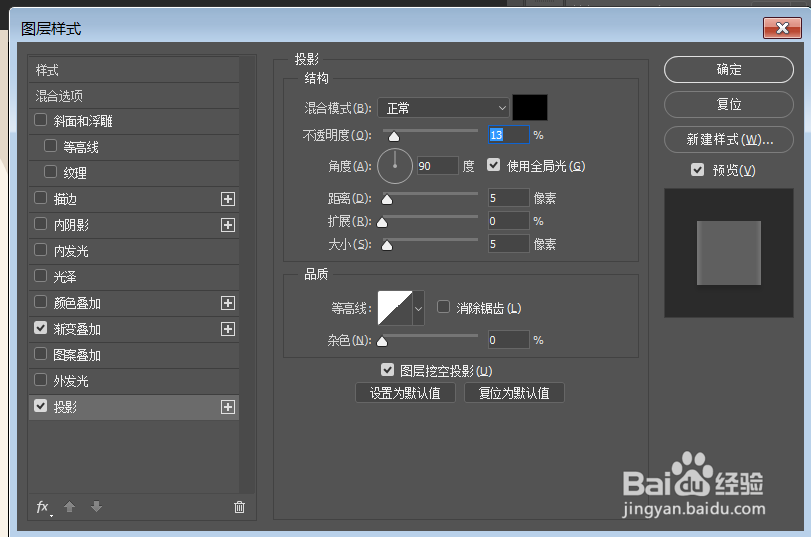Add another 描边 effect with plus icon
Viewport: 811px width, 537px height.
coord(228,199)
